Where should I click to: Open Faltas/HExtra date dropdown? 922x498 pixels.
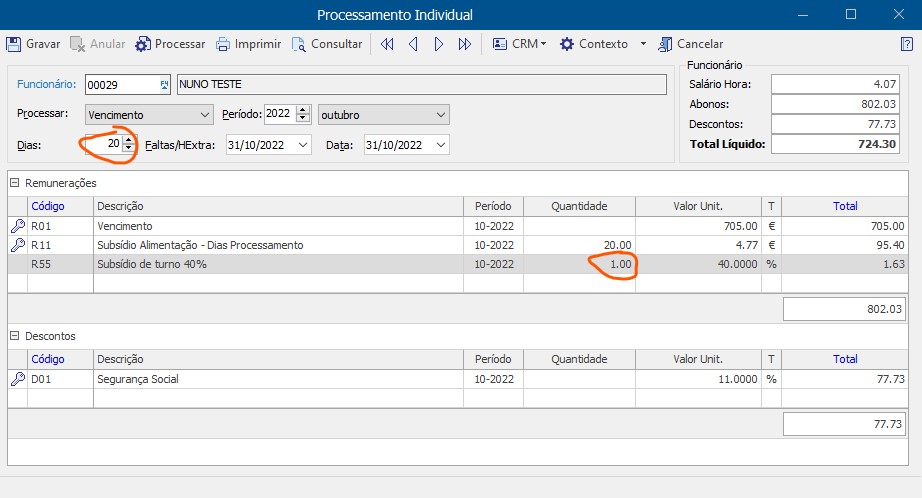(x=302, y=145)
